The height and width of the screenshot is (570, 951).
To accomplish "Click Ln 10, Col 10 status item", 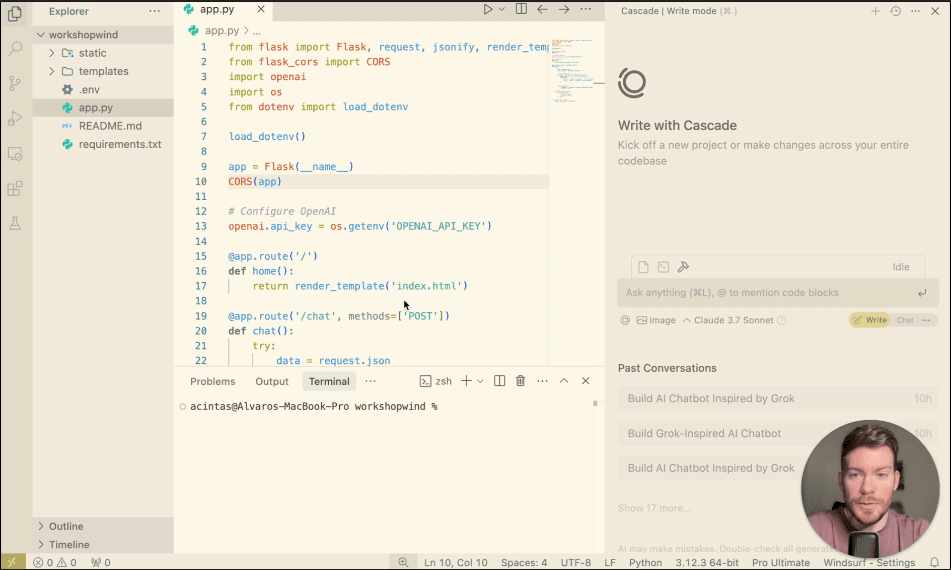I will 455,562.
